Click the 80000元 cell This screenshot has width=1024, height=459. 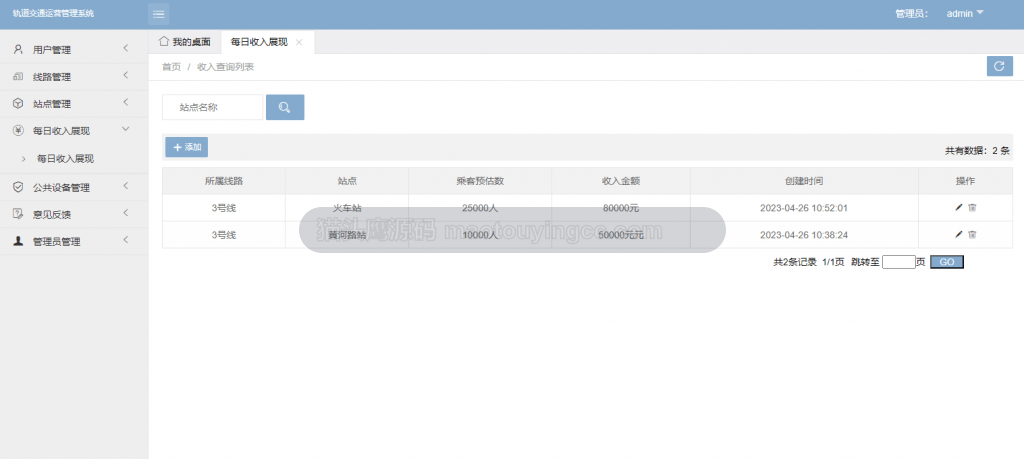tap(620, 208)
